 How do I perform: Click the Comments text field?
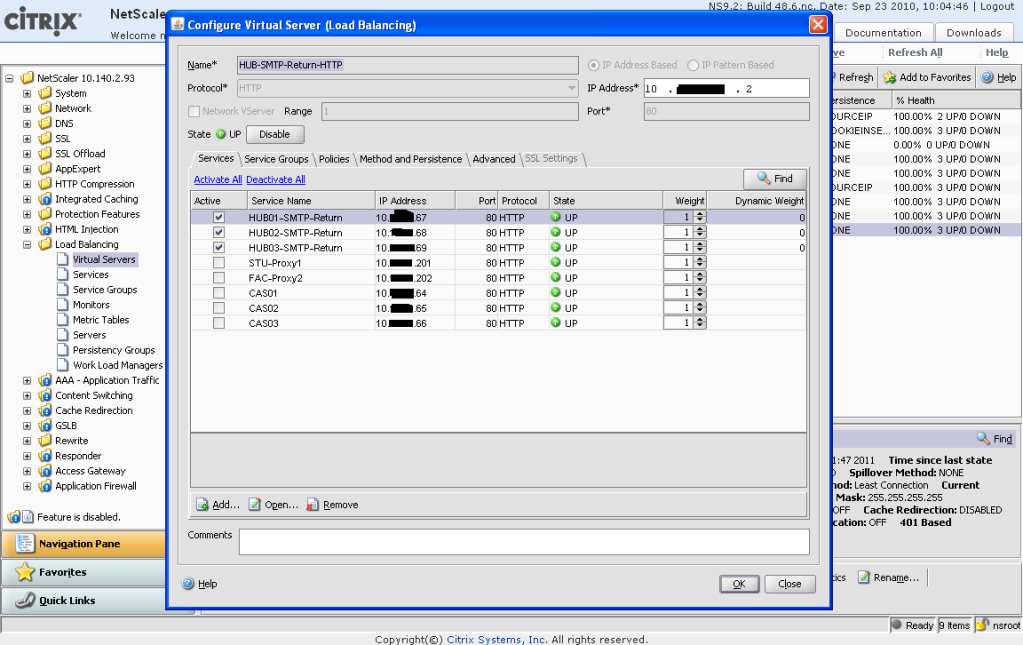524,542
